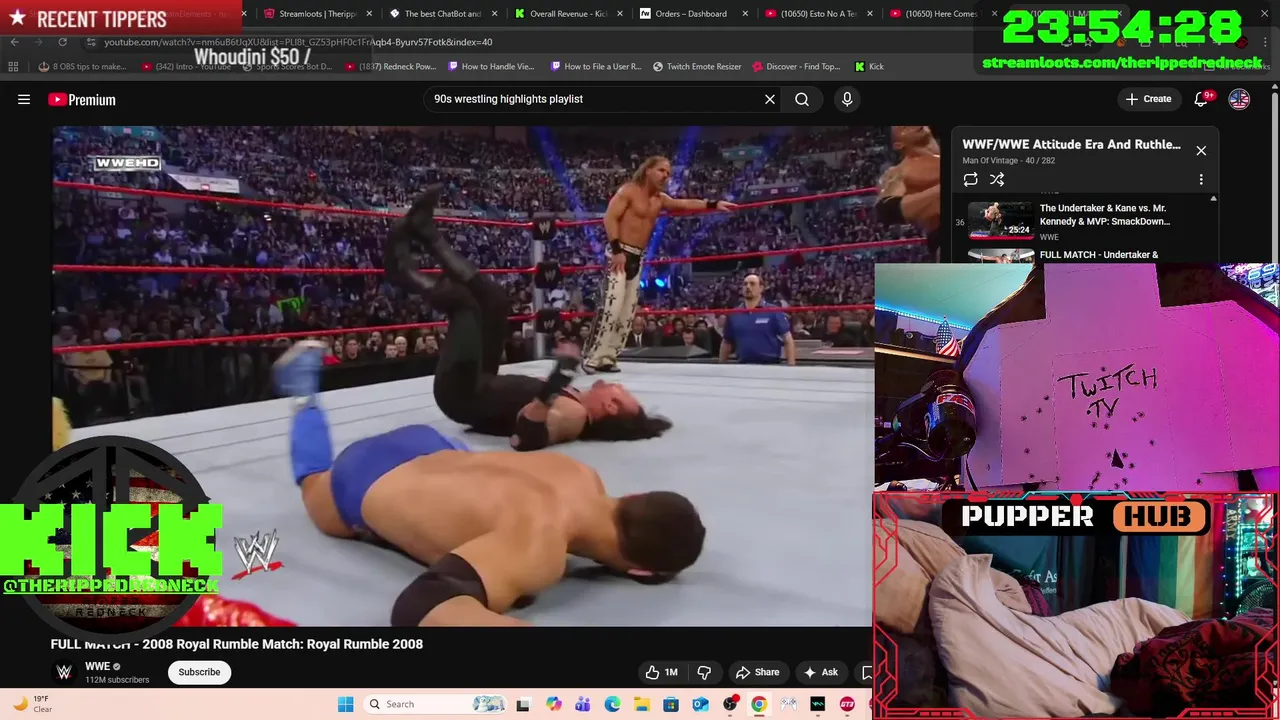Viewport: 1280px width, 720px height.
Task: Close the Orders – Dashboard tab
Action: point(745,14)
